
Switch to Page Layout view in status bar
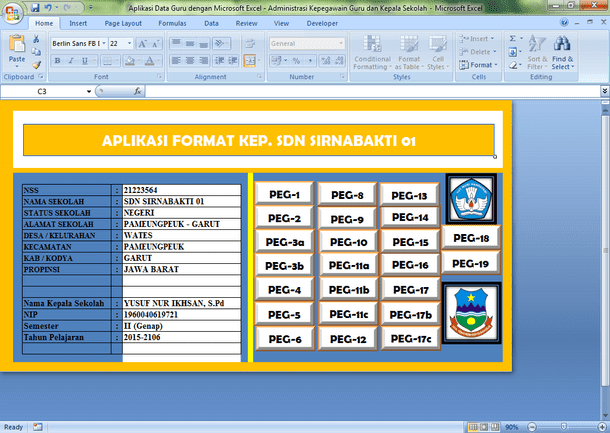coord(484,427)
